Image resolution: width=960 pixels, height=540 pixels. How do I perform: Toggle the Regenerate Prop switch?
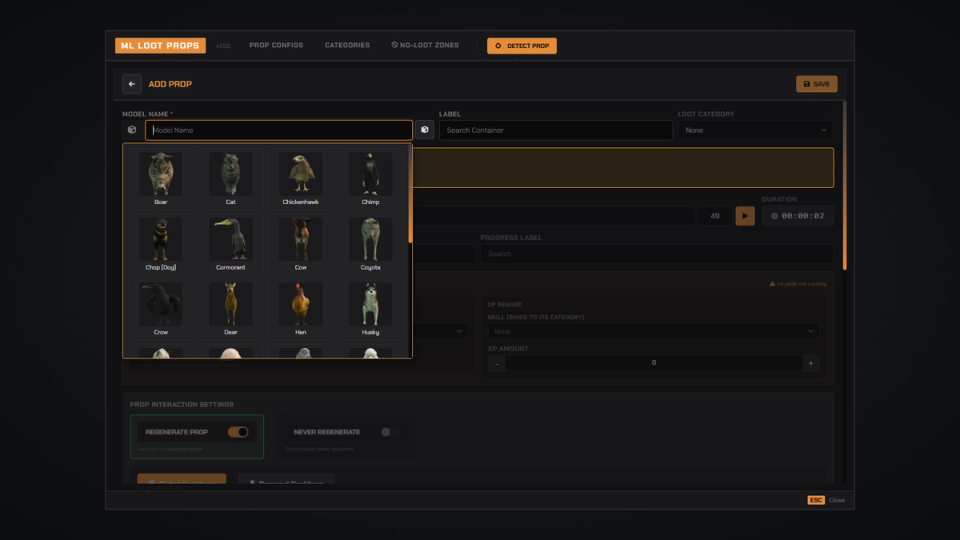[238, 432]
